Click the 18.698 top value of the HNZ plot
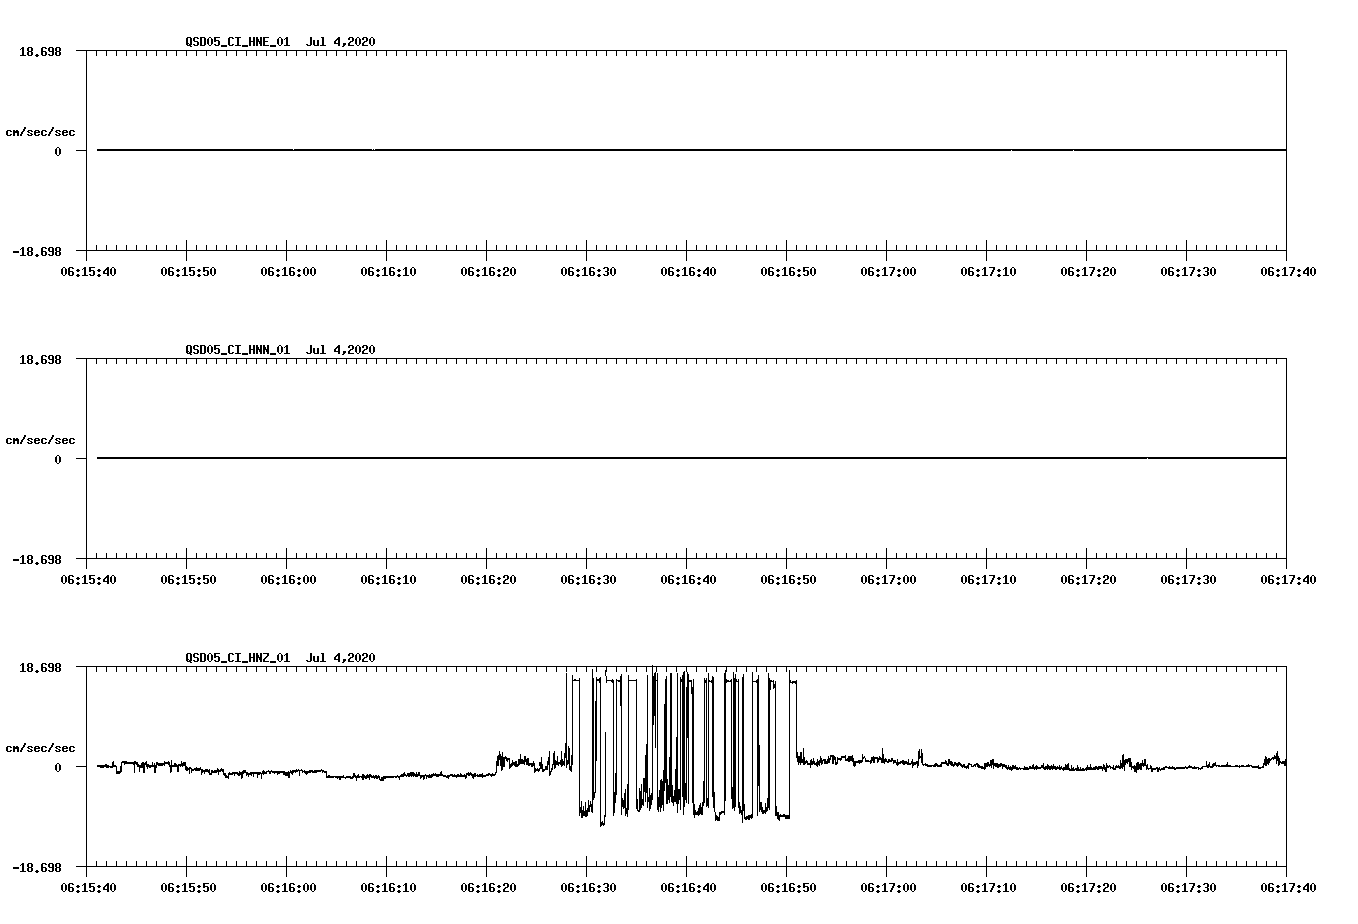This screenshot has width=1358, height=924. [40, 666]
